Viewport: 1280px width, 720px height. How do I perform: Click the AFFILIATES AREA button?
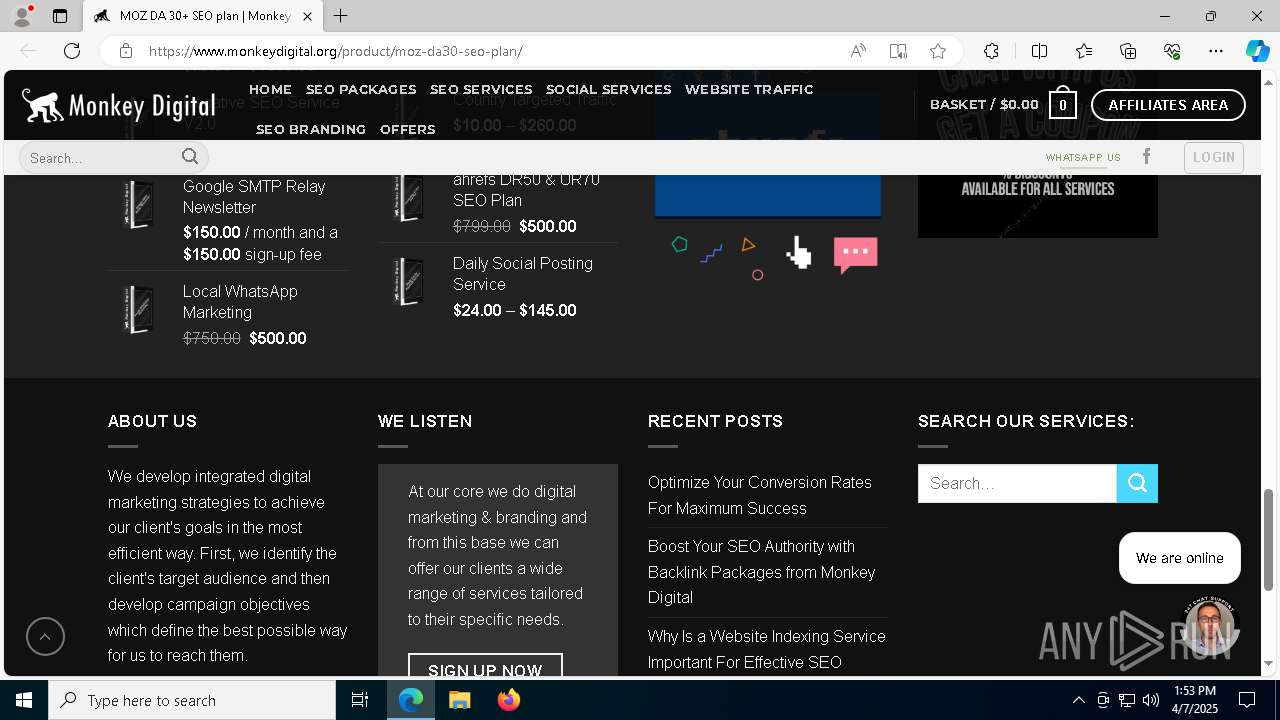pos(1168,105)
